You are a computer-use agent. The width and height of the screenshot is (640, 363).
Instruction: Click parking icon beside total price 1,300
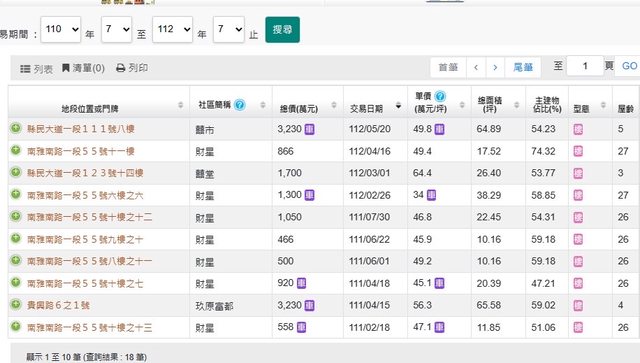(x=309, y=195)
